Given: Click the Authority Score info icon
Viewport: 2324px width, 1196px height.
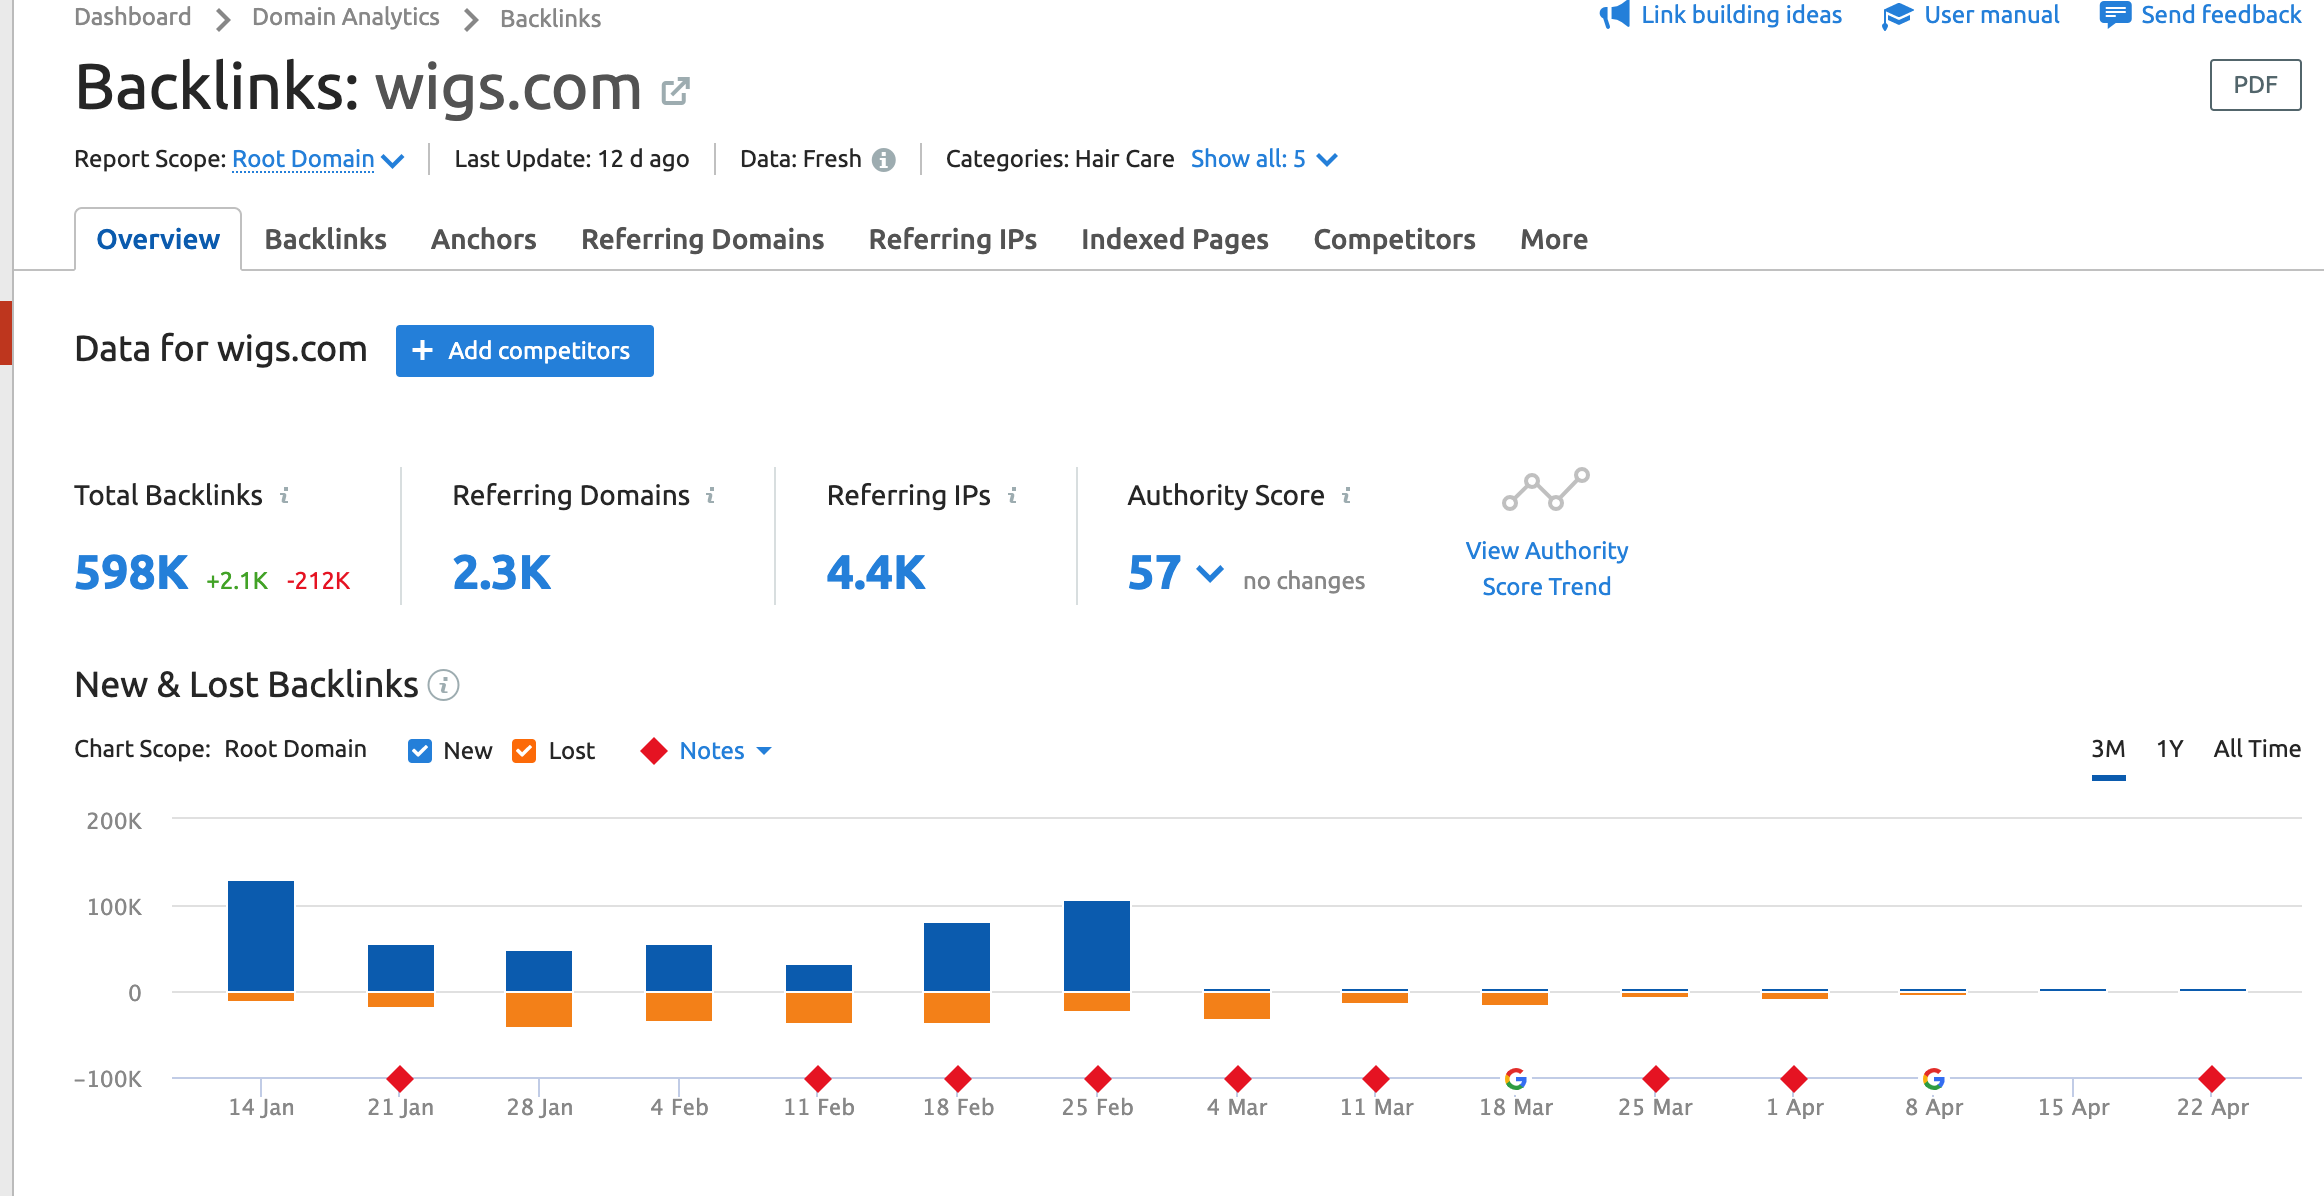Looking at the screenshot, I should coord(1346,495).
